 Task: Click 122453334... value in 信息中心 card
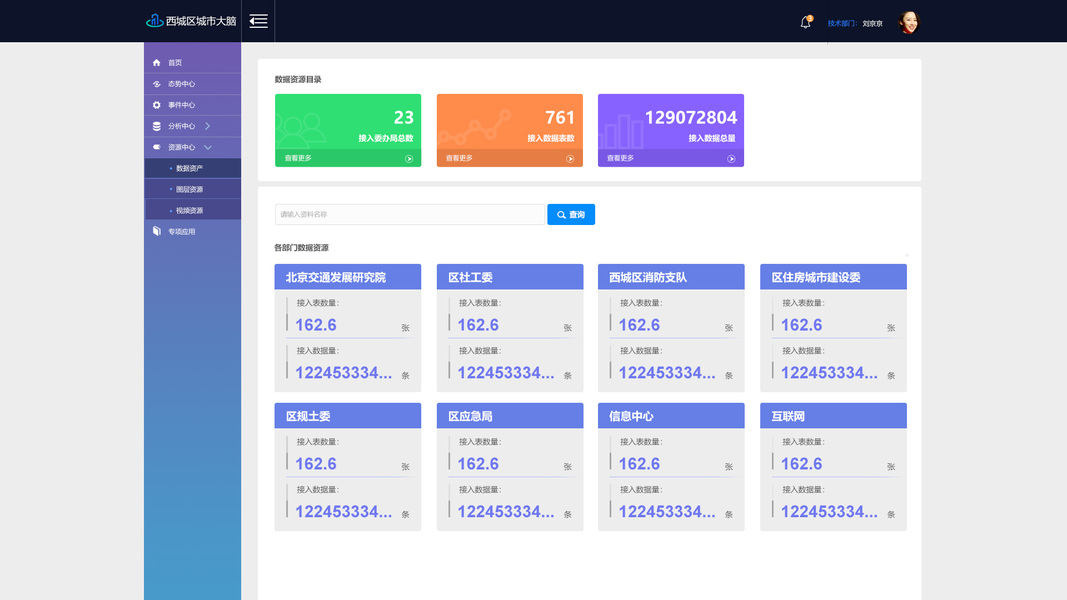click(667, 512)
